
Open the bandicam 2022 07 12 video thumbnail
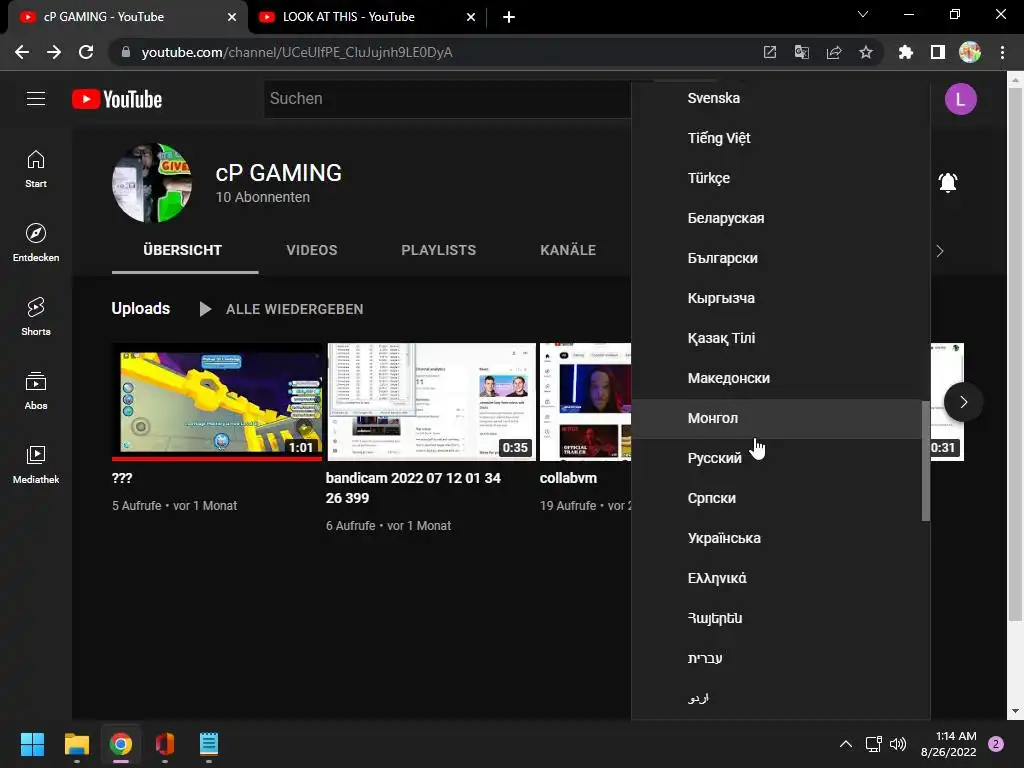click(x=431, y=402)
